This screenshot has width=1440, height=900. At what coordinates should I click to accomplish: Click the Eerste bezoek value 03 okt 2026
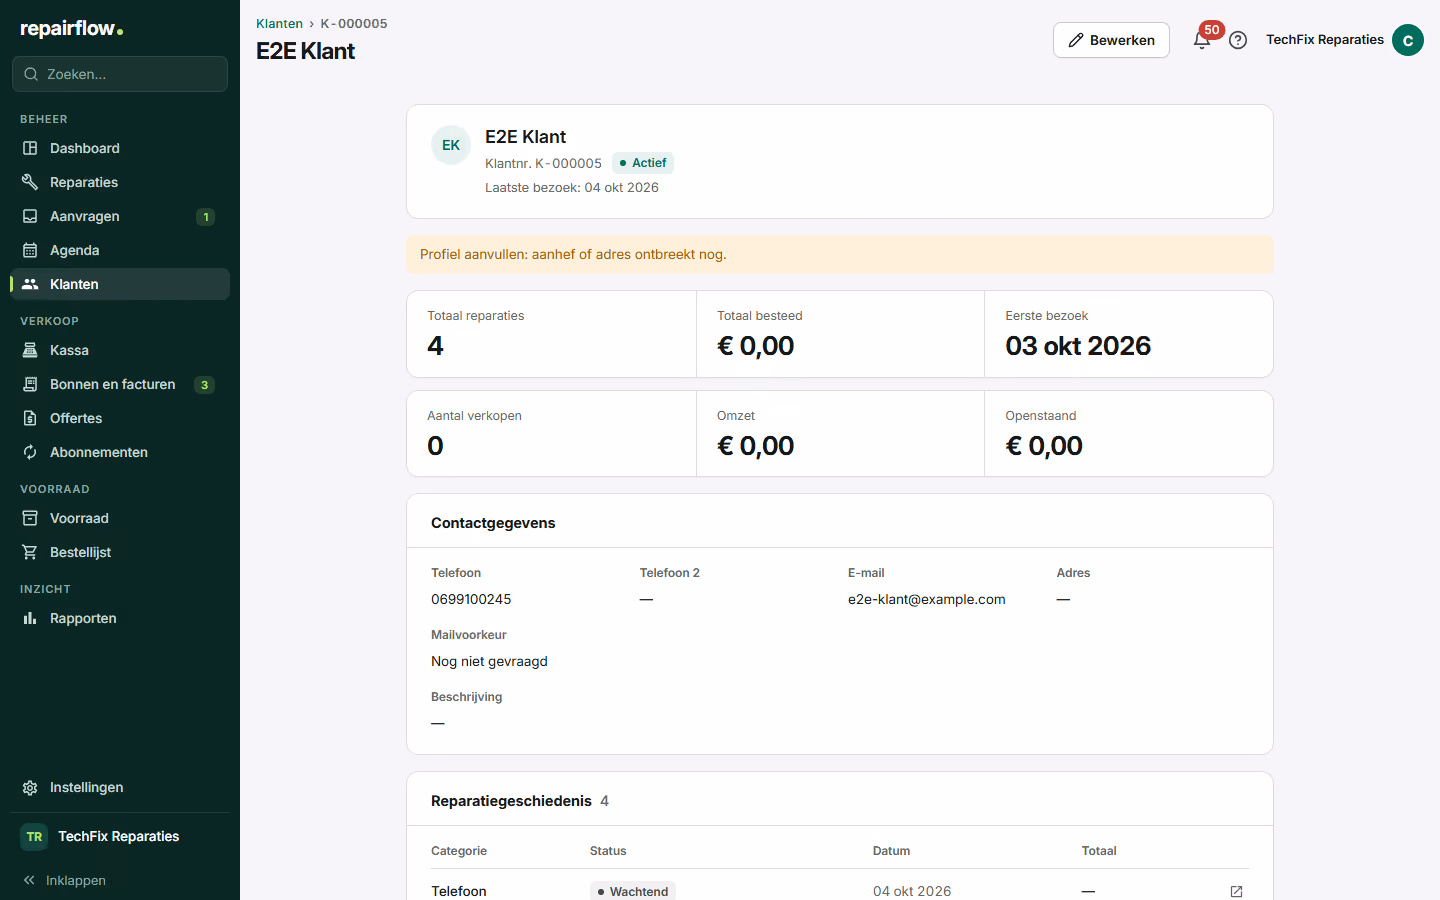pos(1078,346)
